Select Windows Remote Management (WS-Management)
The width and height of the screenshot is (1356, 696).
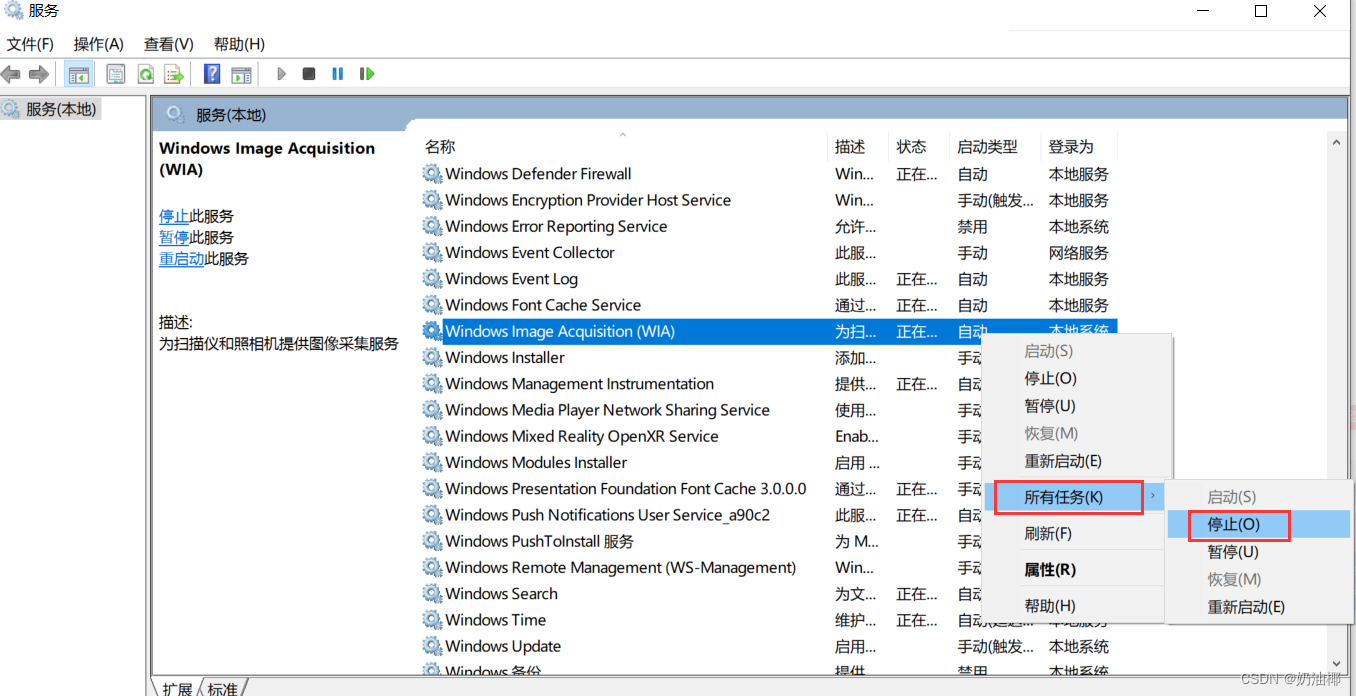click(x=620, y=567)
